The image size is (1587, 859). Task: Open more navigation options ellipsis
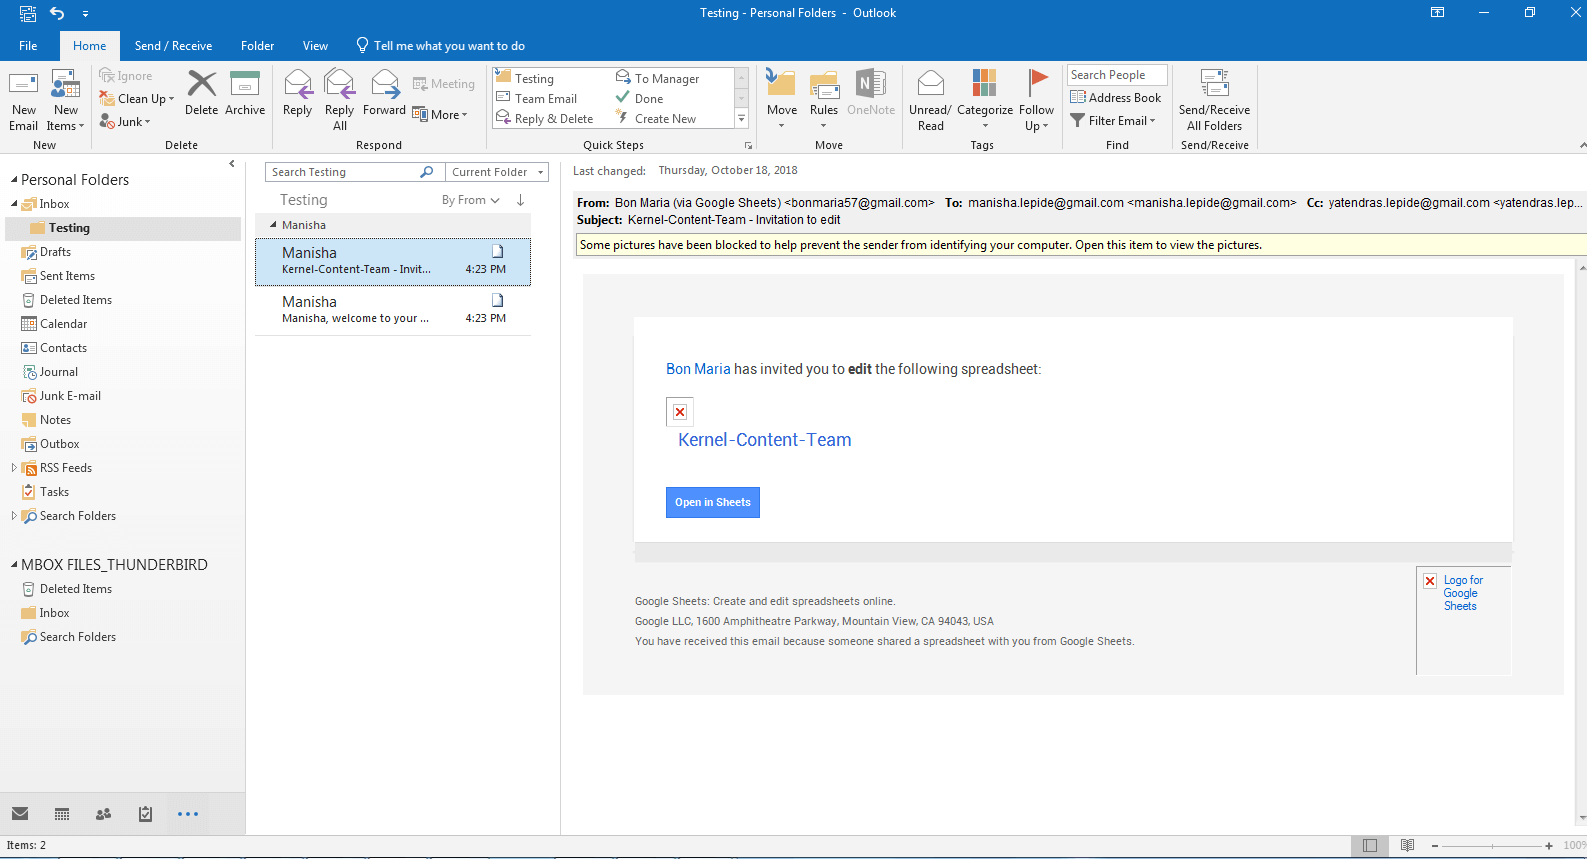point(188,814)
